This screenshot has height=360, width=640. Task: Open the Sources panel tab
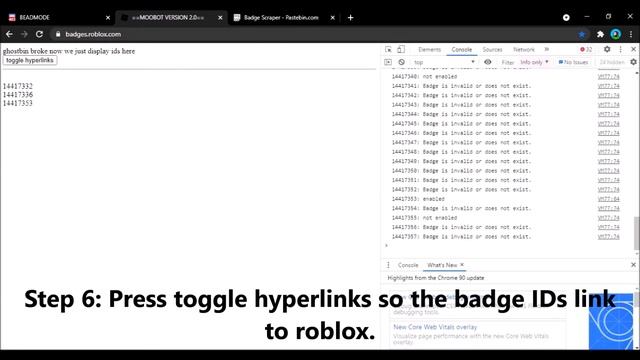[492, 49]
